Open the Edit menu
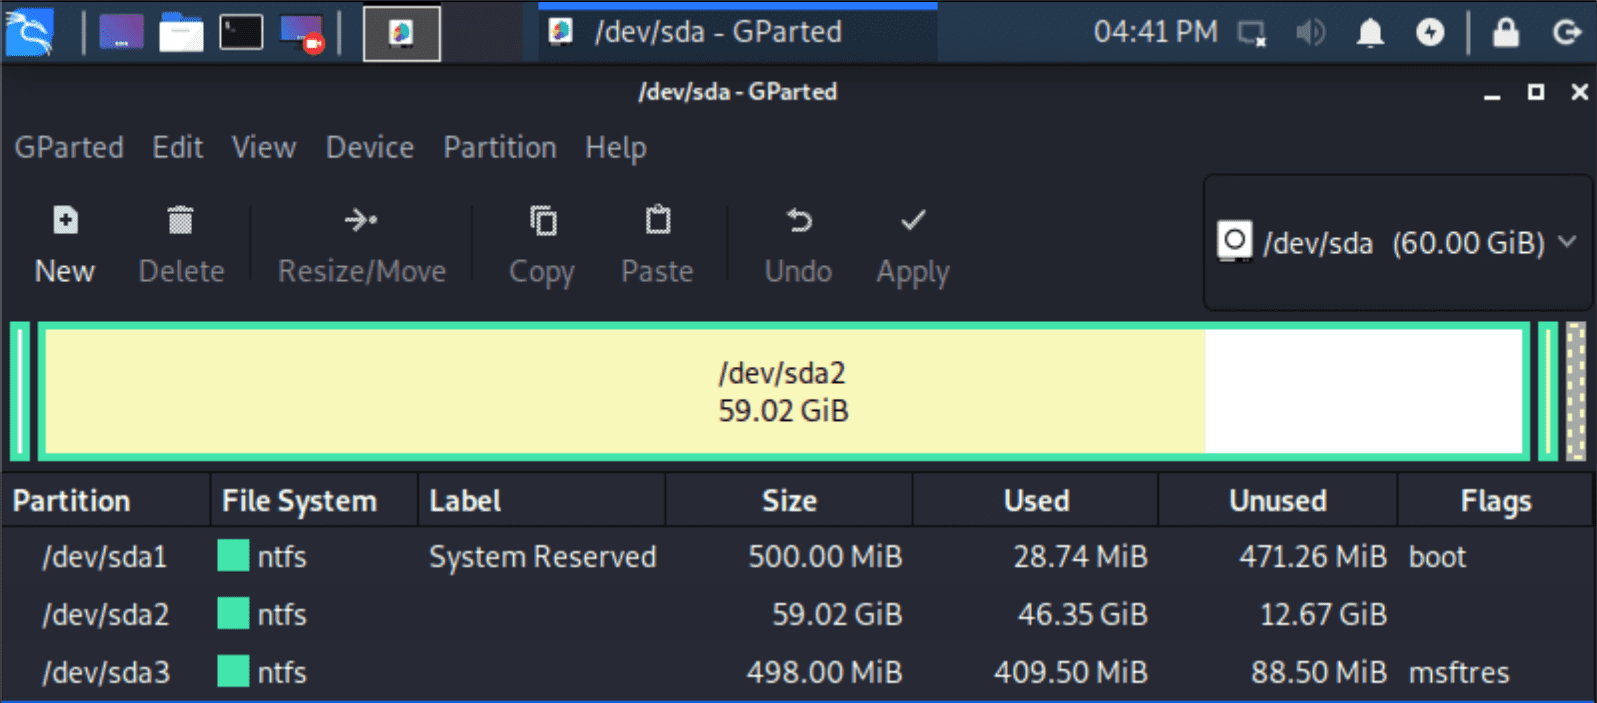Viewport: 1597px width, 703px height. [178, 147]
